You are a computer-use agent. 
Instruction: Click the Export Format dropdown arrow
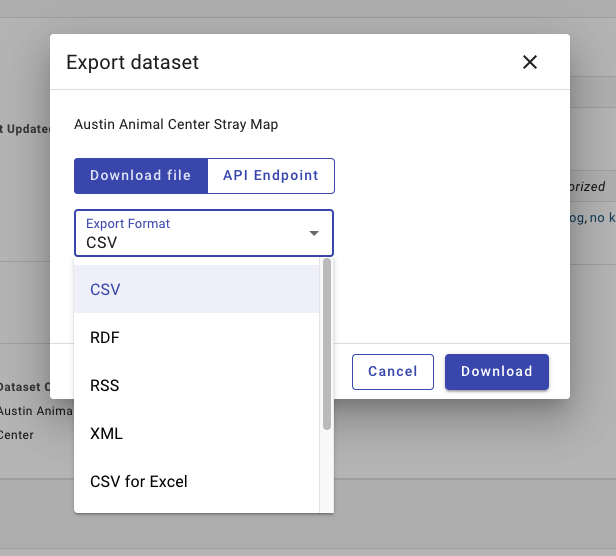tap(314, 233)
